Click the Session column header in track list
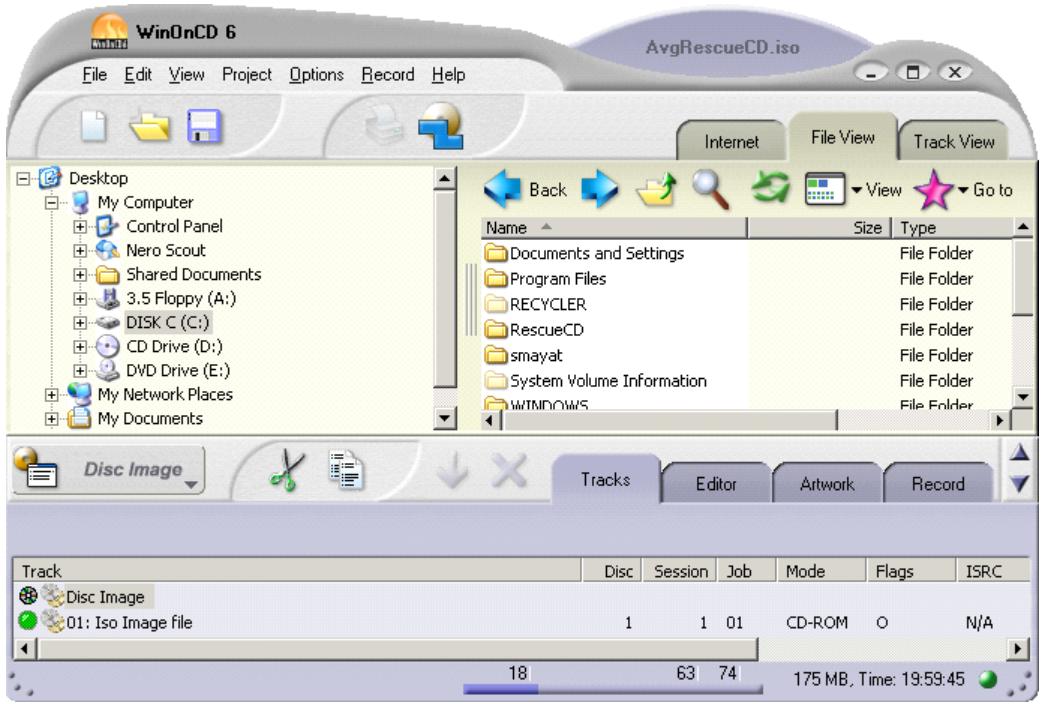Viewport: 1049px width, 704px height. coord(680,571)
